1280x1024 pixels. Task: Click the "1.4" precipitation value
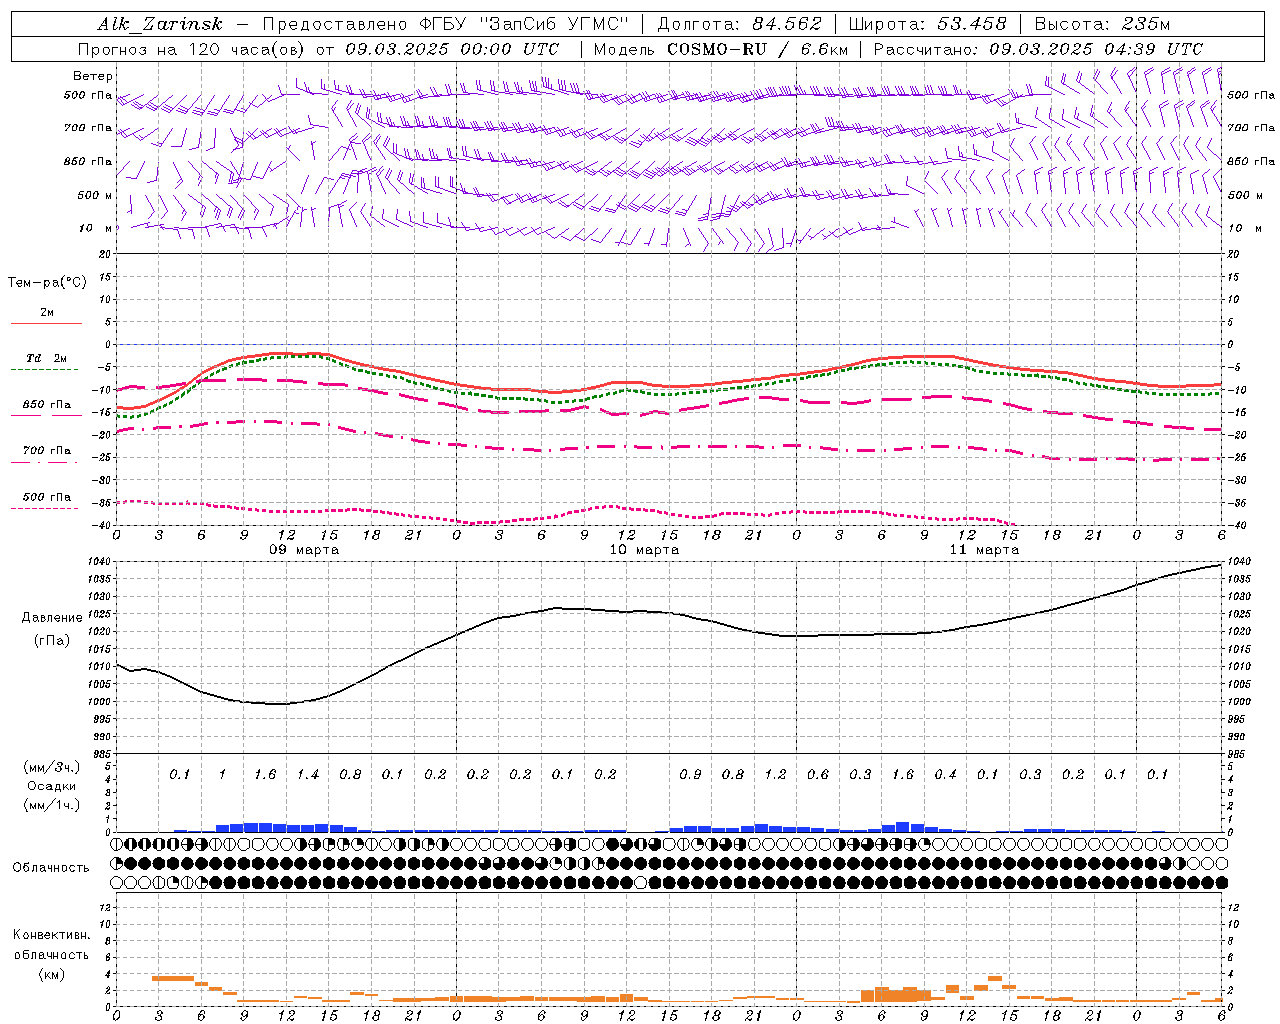pyautogui.click(x=307, y=775)
